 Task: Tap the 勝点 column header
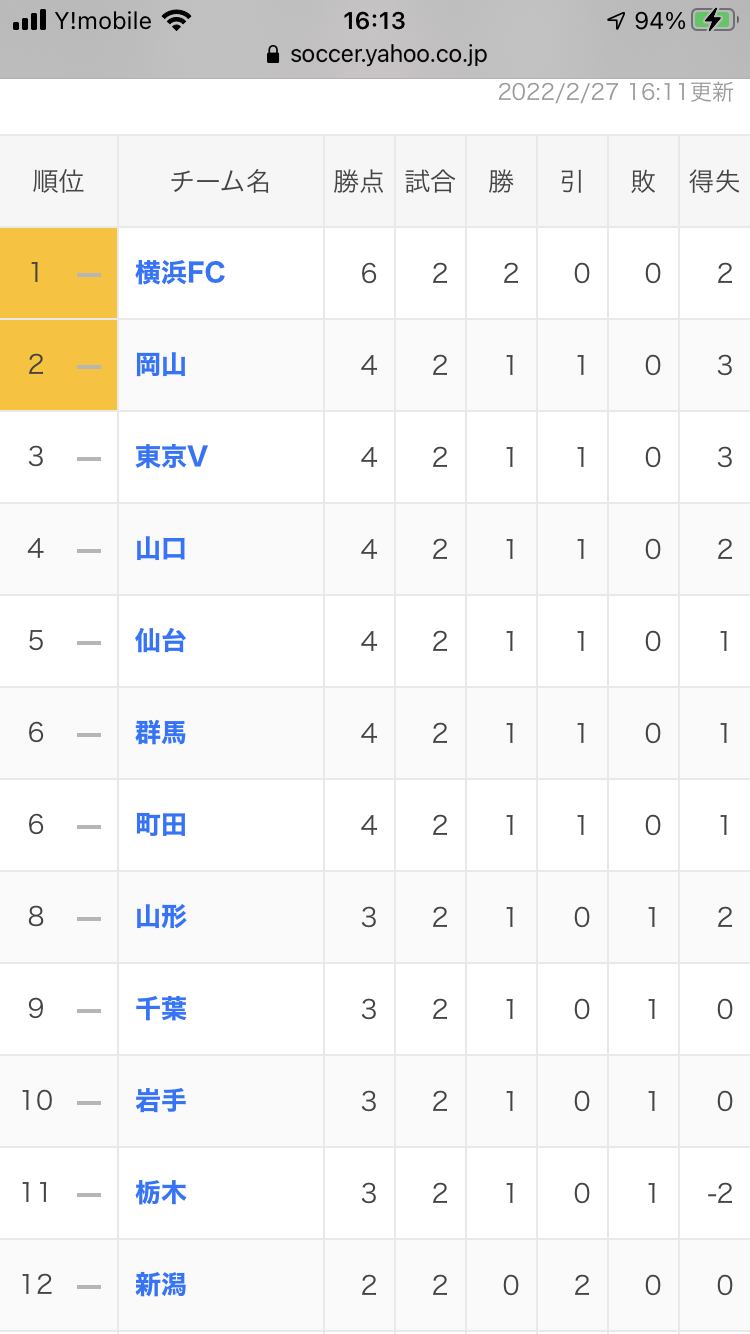pos(359,181)
